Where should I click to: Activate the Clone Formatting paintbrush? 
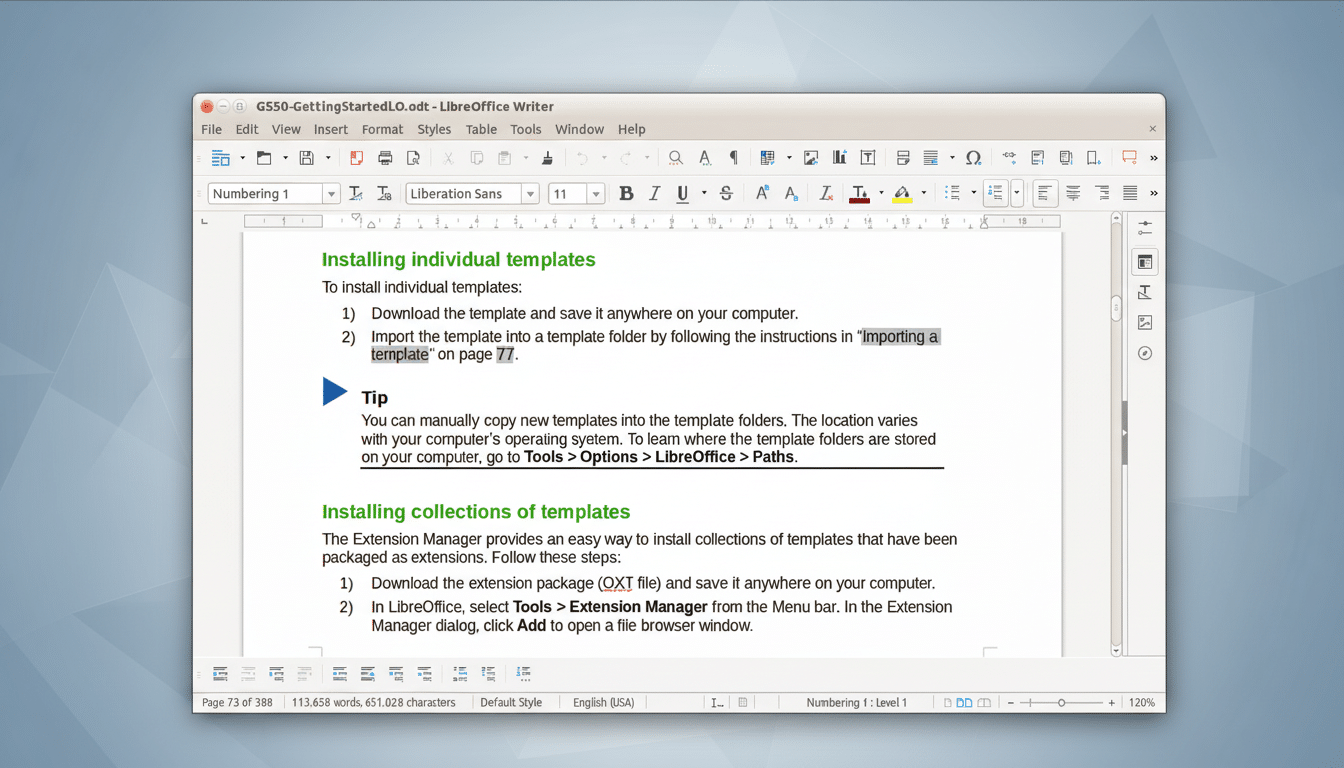coord(547,157)
